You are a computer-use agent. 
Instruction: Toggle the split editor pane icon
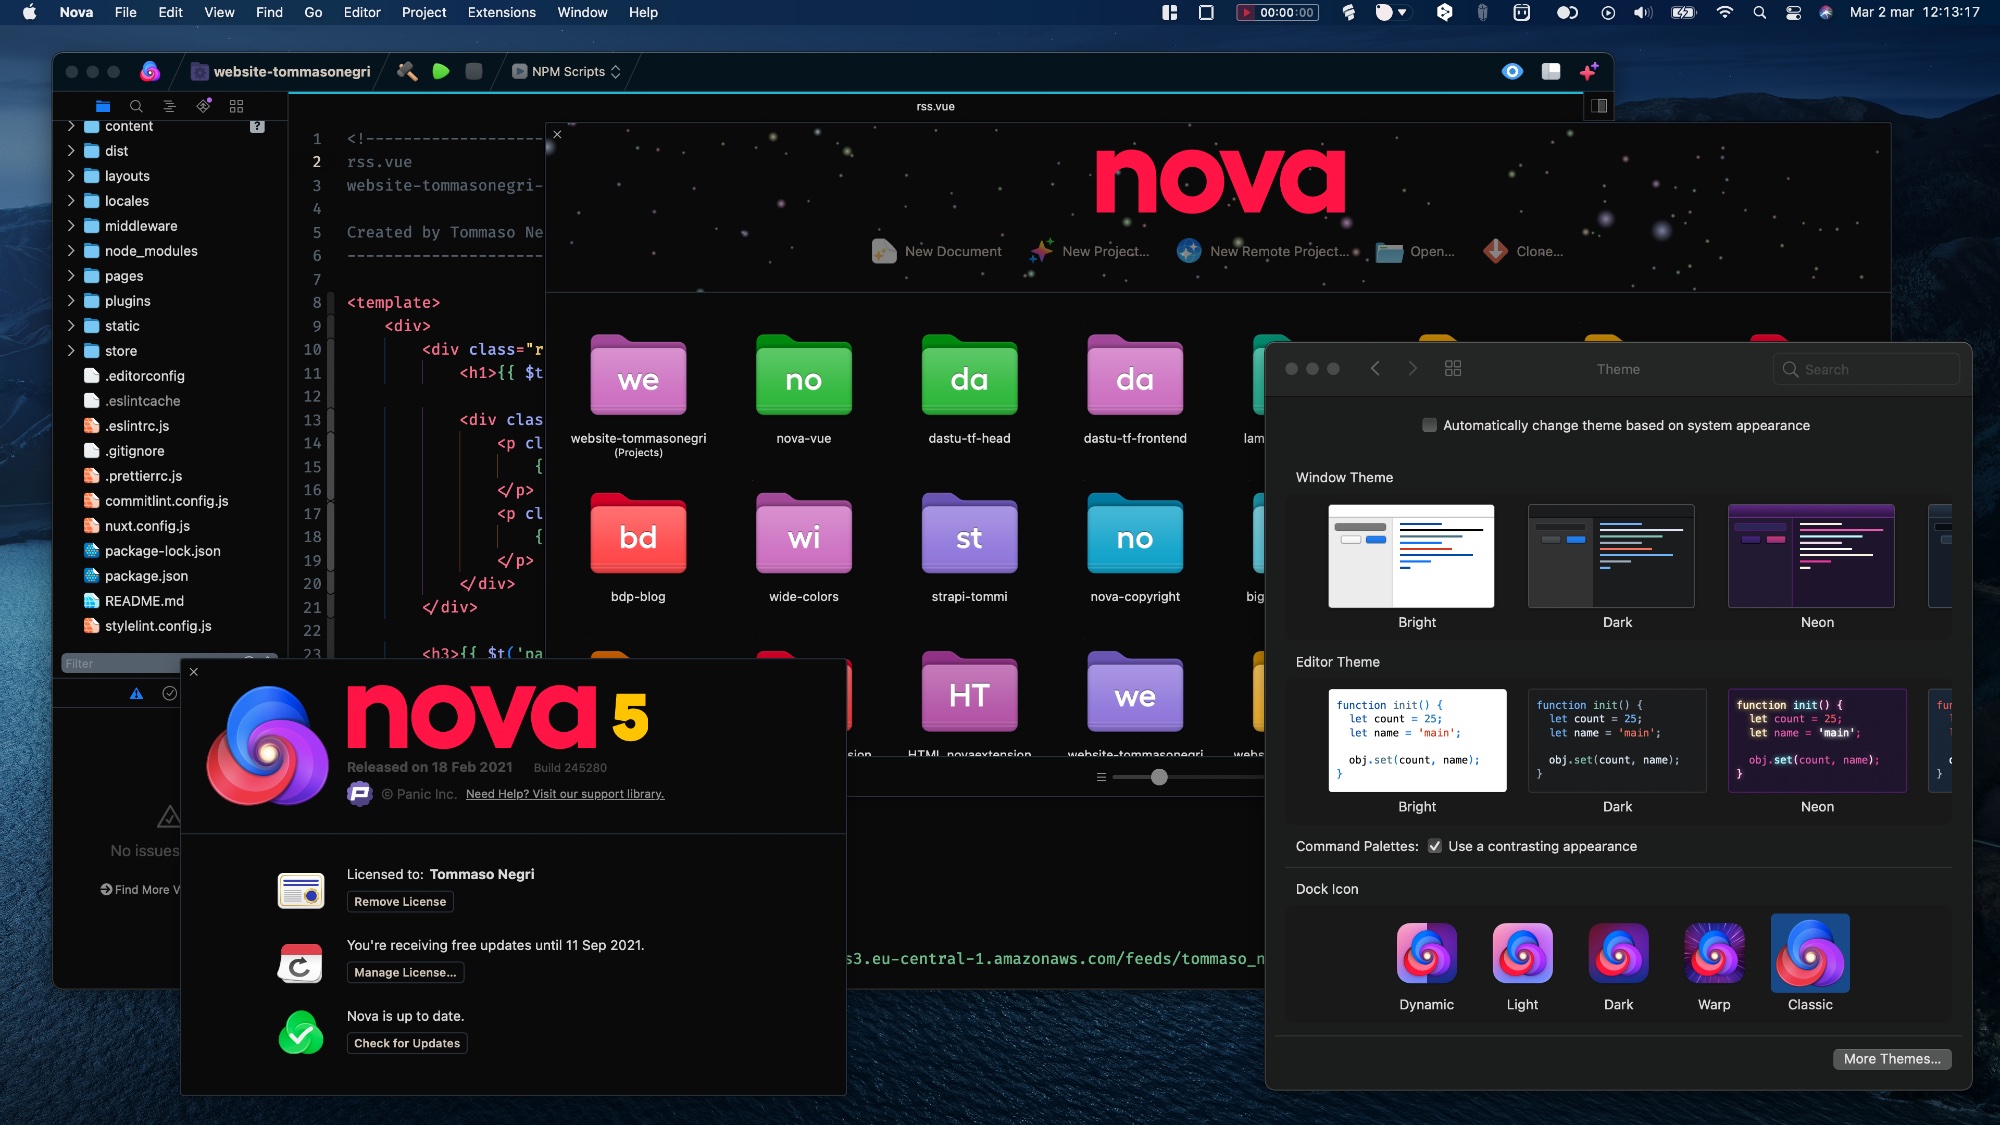point(1598,106)
